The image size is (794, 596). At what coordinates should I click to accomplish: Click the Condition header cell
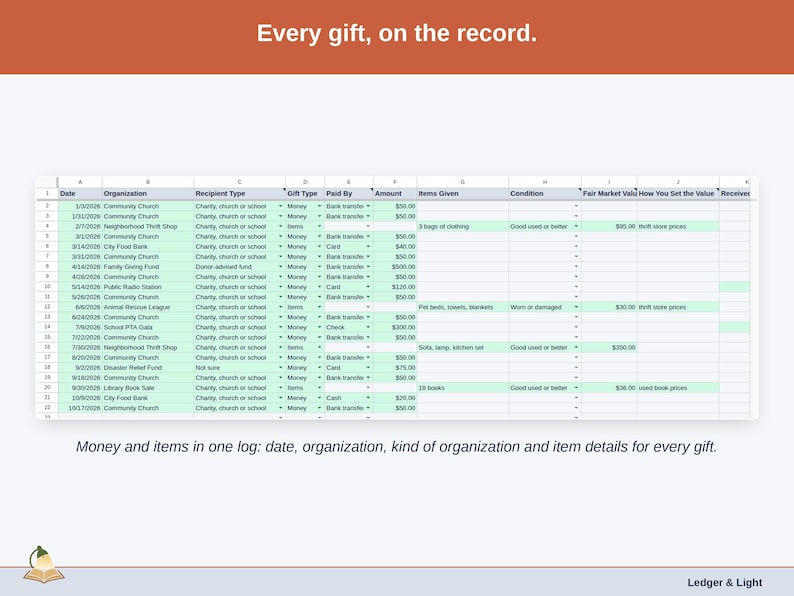545,193
